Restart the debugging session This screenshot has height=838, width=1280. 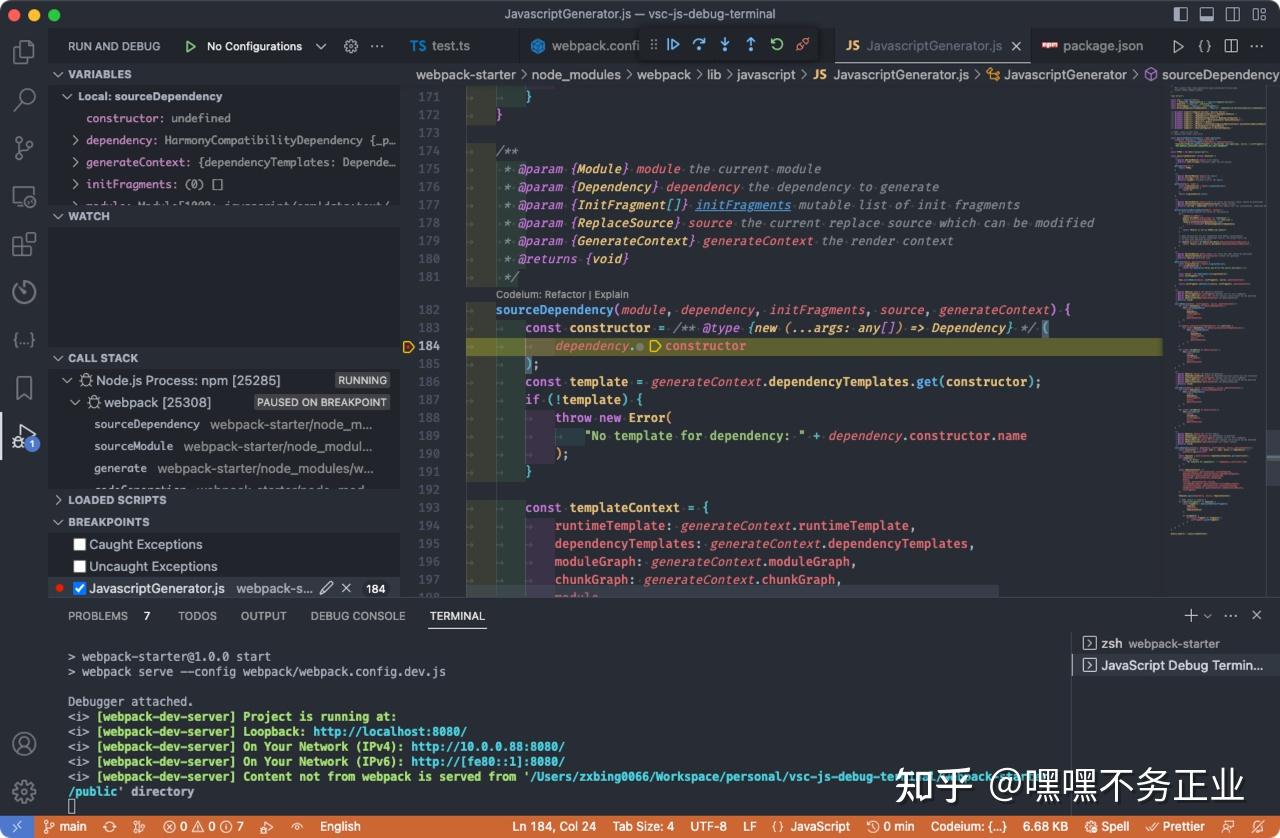coord(777,45)
